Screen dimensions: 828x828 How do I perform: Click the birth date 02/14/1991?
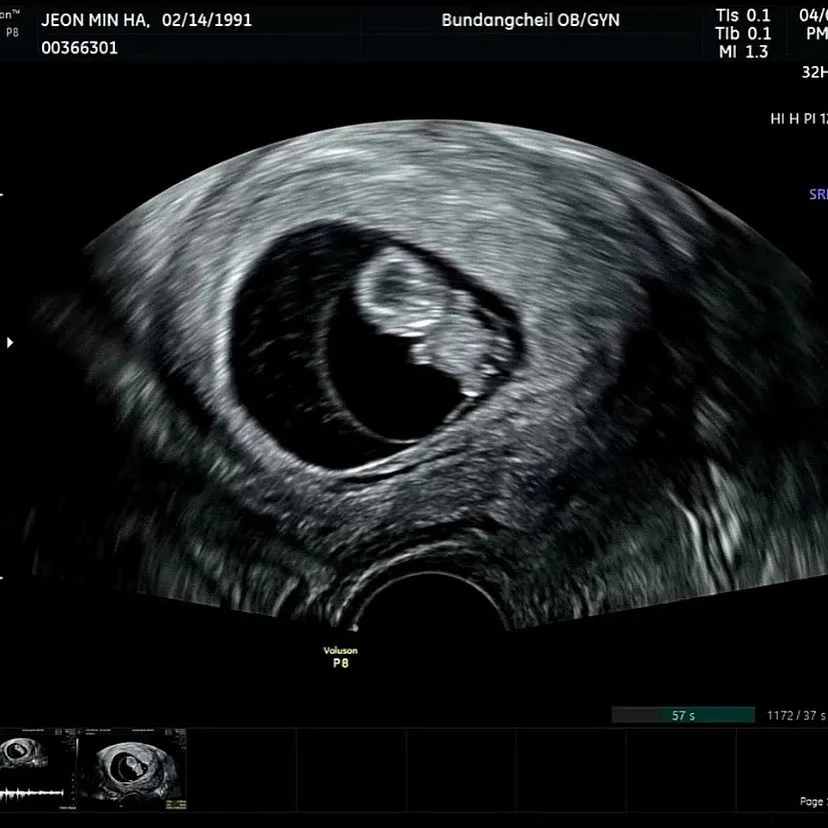pyautogui.click(x=206, y=20)
